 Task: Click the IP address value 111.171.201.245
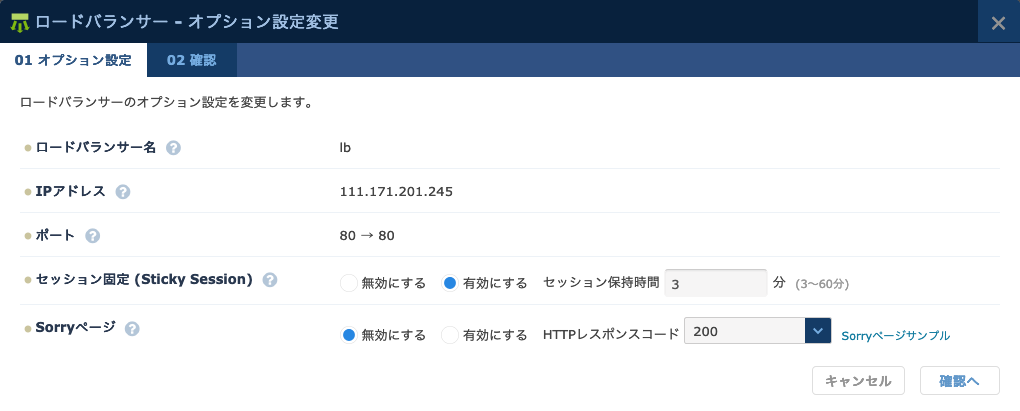pos(396,191)
